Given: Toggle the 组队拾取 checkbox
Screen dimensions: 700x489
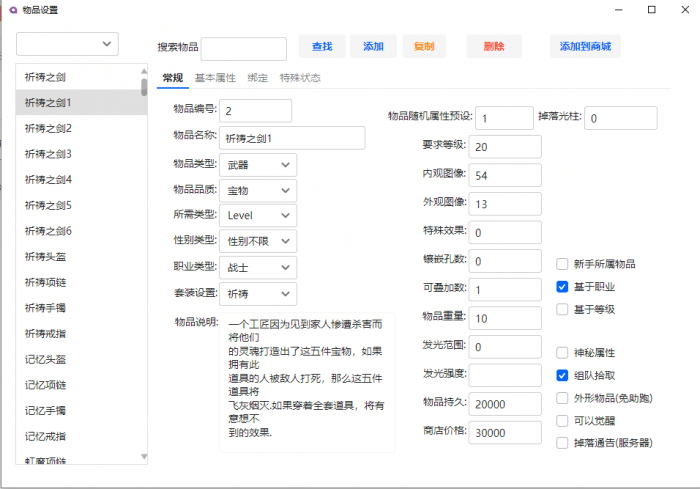Looking at the screenshot, I should [x=563, y=376].
